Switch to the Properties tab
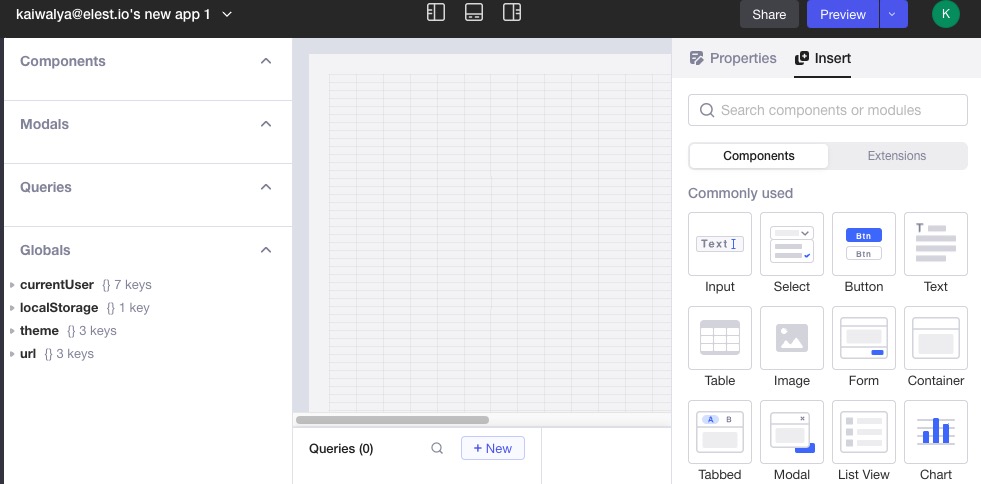The image size is (981, 484). (733, 58)
